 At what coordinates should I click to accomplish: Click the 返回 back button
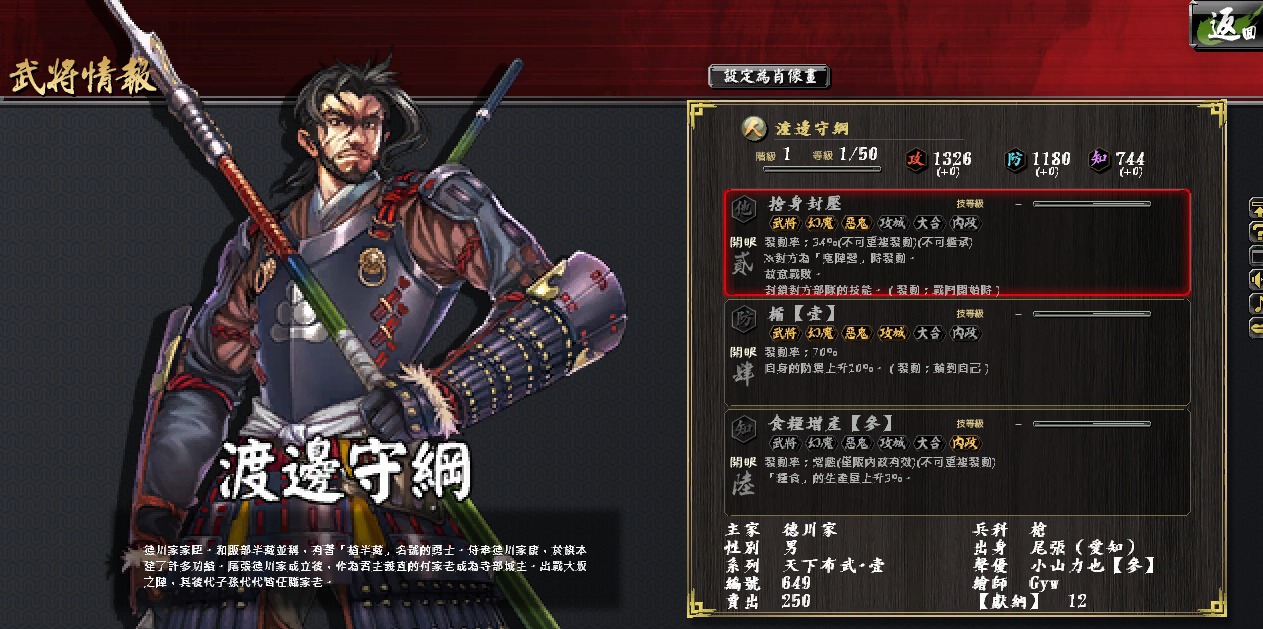pos(1225,24)
